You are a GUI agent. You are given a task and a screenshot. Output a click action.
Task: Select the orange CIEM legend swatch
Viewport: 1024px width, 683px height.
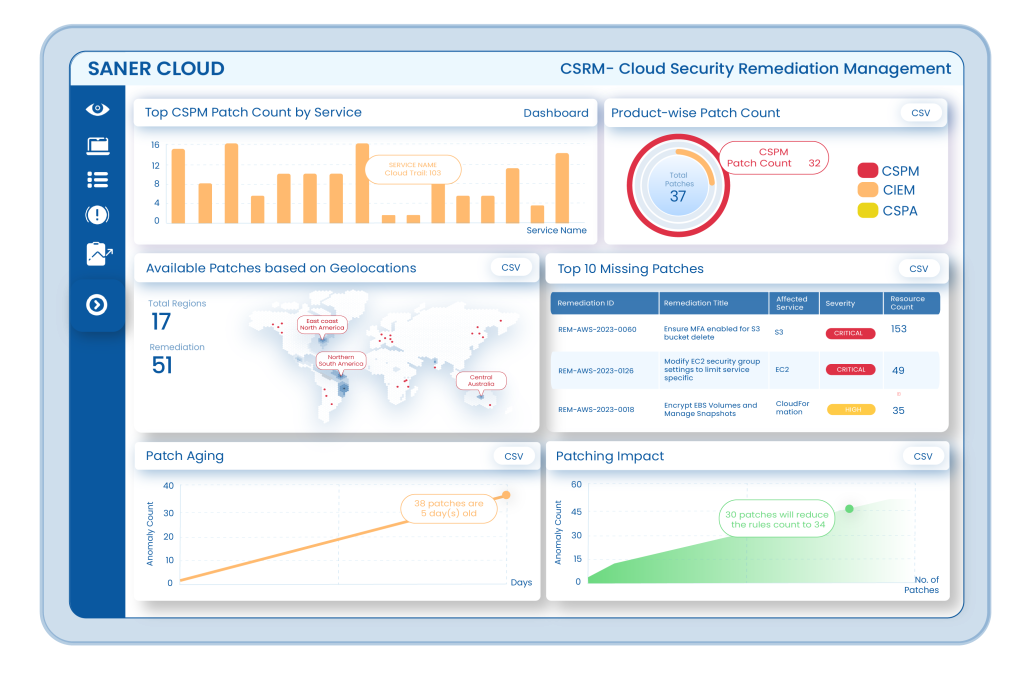point(867,190)
